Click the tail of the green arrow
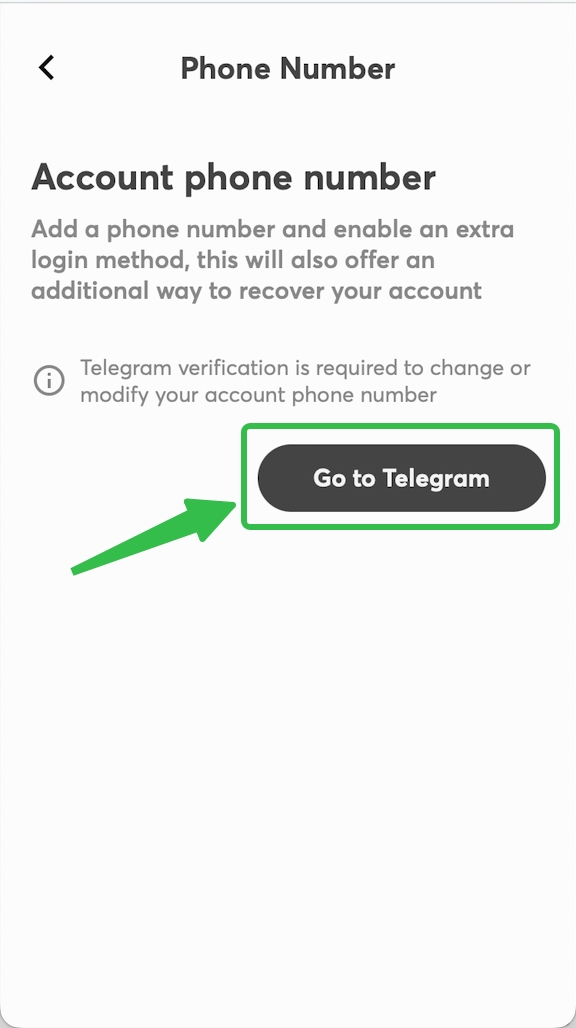The width and height of the screenshot is (576, 1028). click(82, 568)
